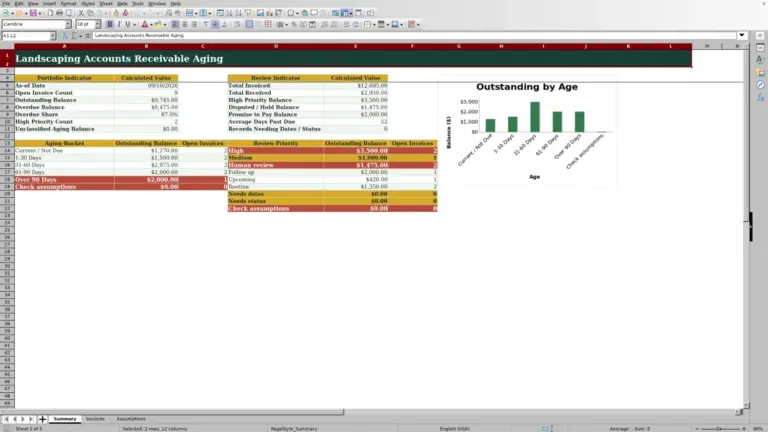
Task: Open sidebar Functions panel icon
Action: [760, 97]
